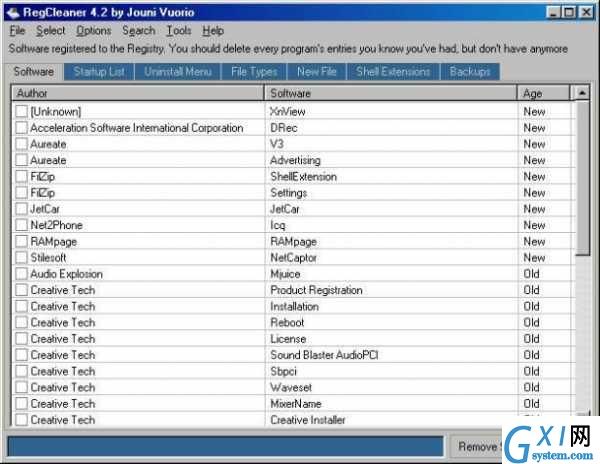Check the Creative Tech Reboot checkbox
Screen dimensions: 600x464
coord(21,322)
